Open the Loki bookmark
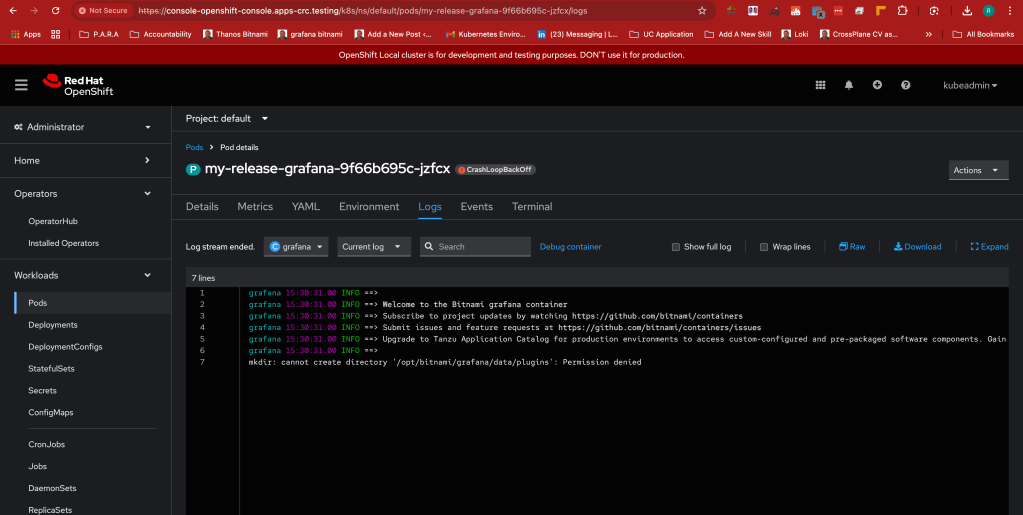Viewport: 1023px width, 515px height. pyautogui.click(x=795, y=34)
